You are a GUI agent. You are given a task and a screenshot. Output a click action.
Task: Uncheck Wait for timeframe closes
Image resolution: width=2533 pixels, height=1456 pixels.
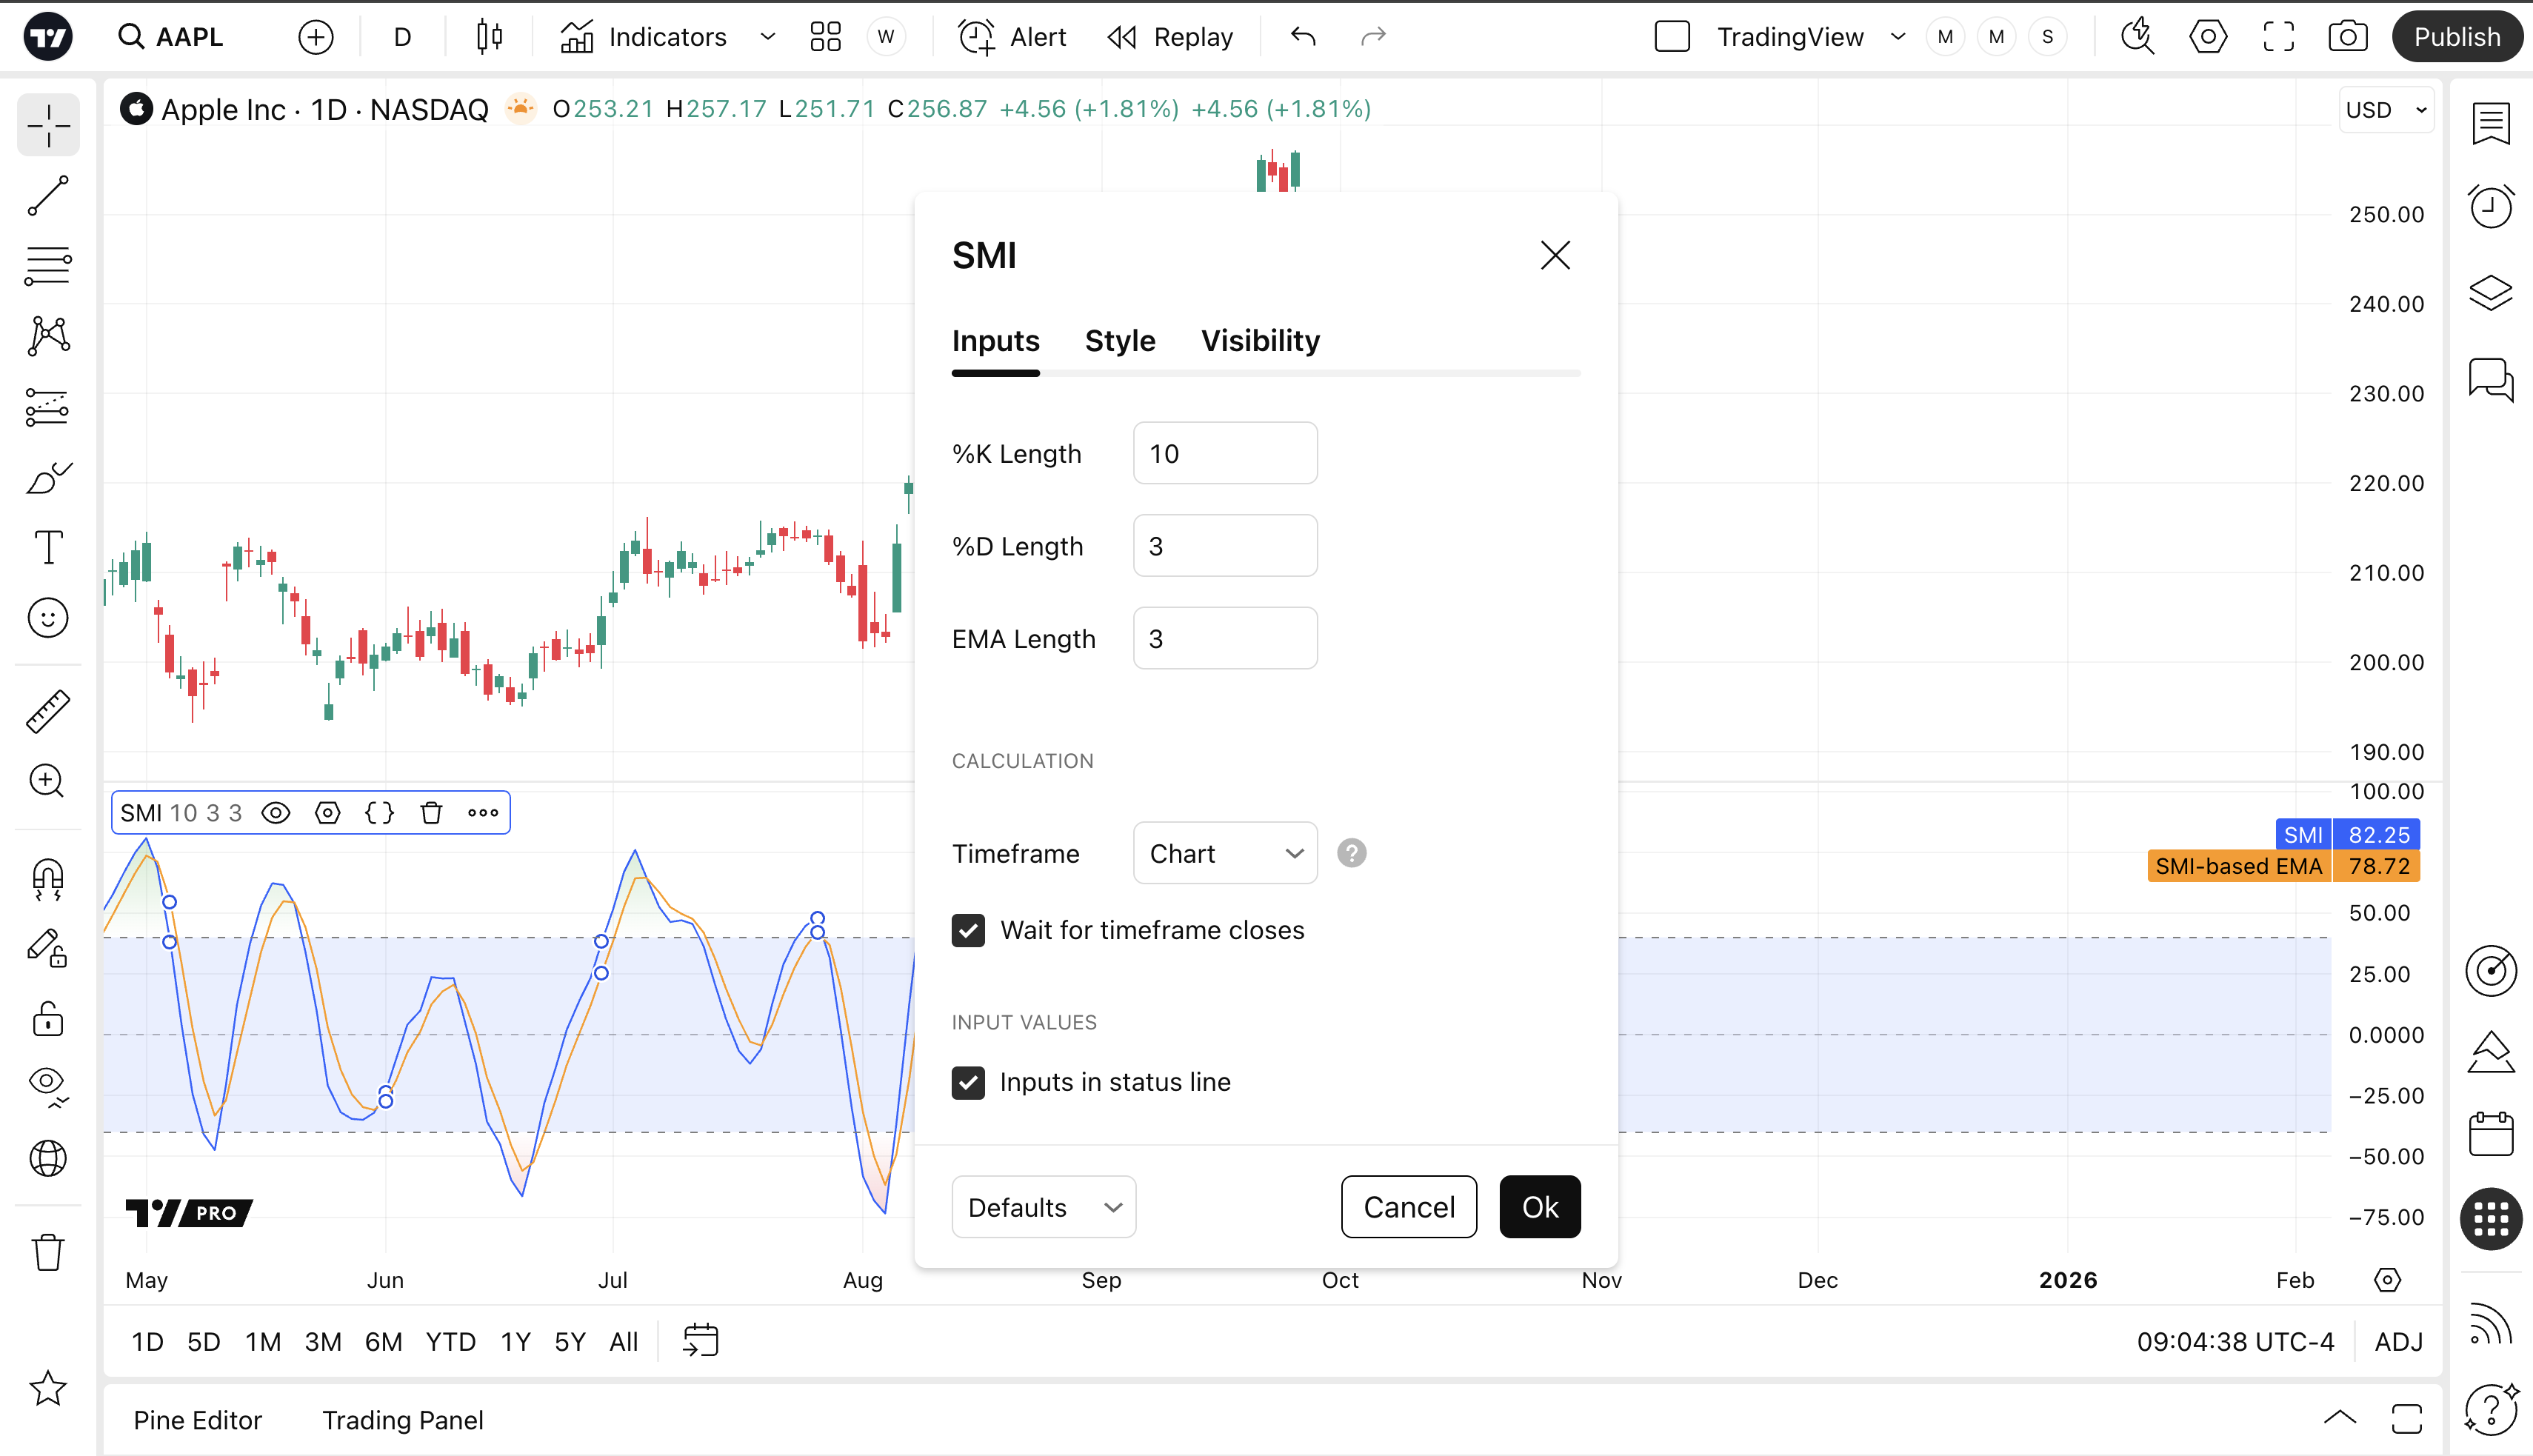(968, 930)
